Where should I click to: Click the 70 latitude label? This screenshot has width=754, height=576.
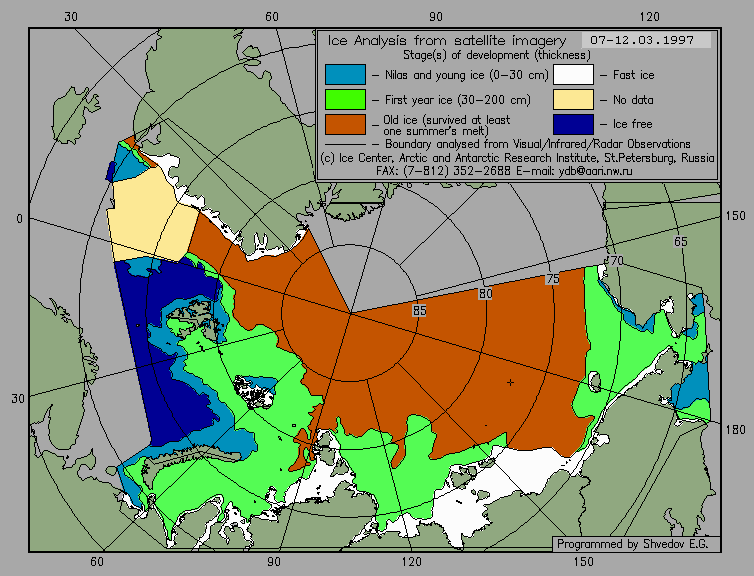(616, 261)
